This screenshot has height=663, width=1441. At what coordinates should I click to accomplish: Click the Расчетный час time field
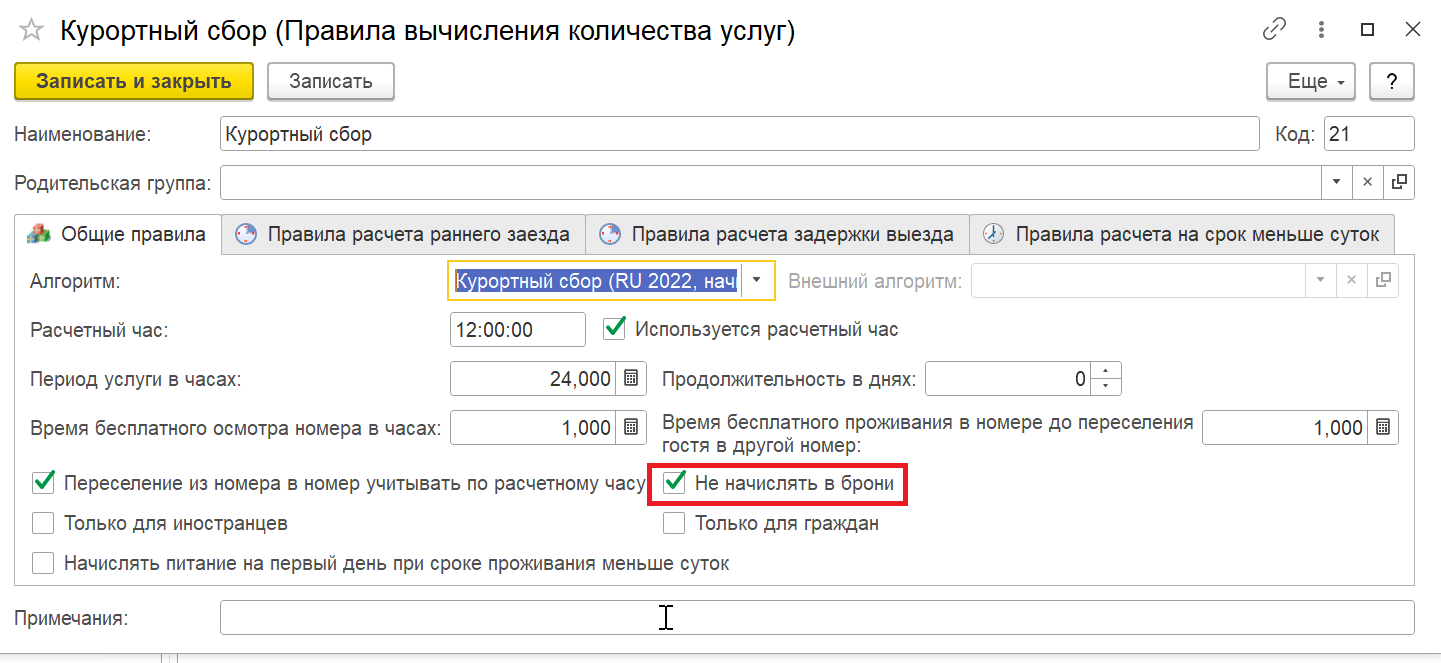click(518, 329)
